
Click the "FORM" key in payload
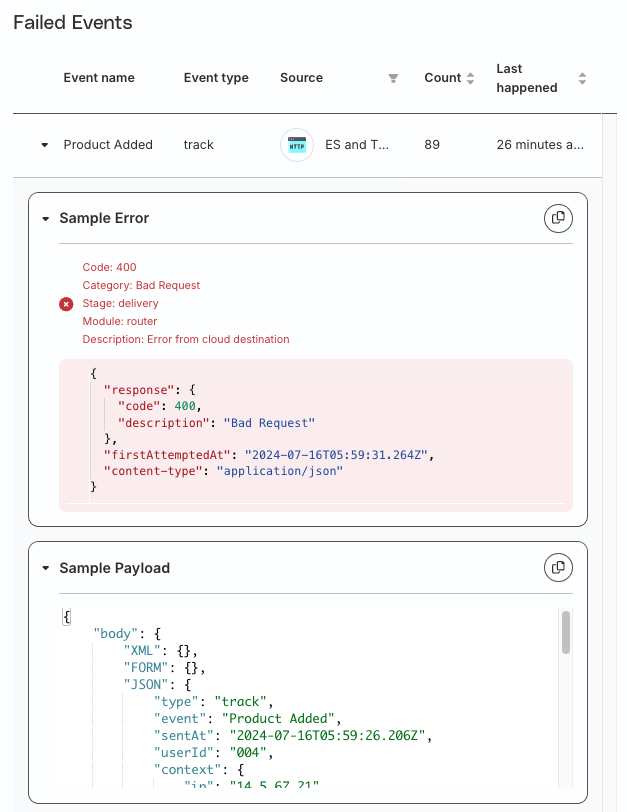point(146,668)
